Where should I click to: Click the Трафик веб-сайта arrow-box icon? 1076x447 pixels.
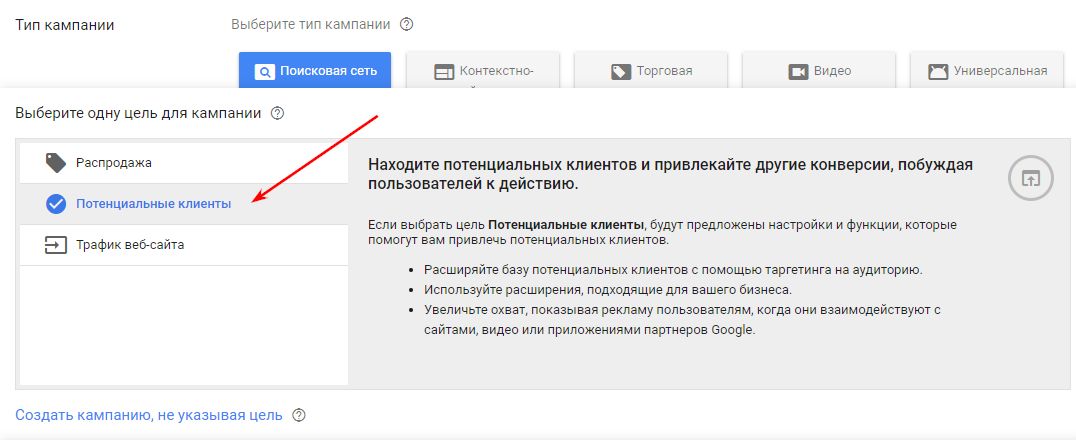56,244
